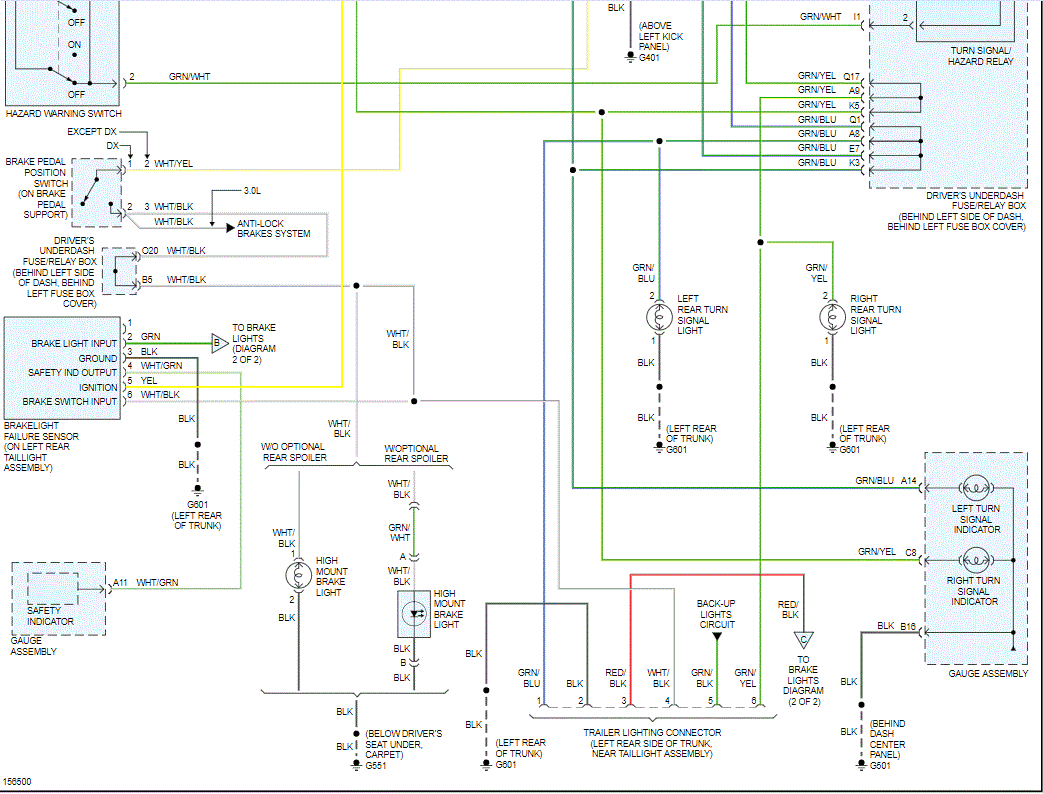Click the Below Driver's Seat Under Carpet label
The image size is (1043, 794).
click(x=403, y=744)
